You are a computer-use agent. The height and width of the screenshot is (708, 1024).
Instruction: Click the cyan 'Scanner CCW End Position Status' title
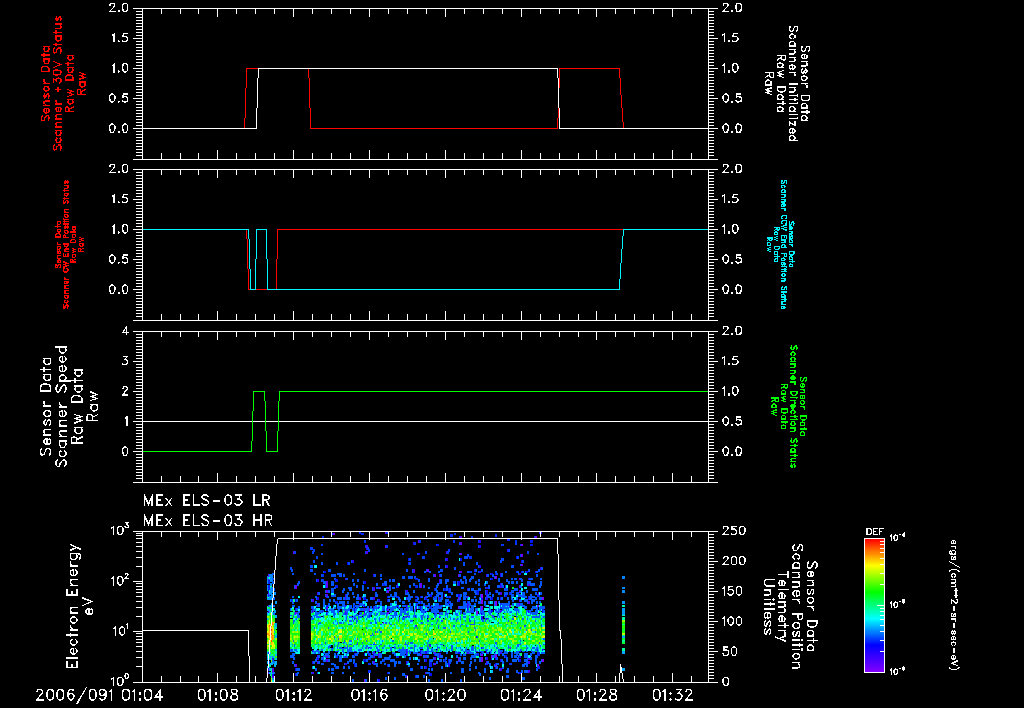(x=784, y=244)
